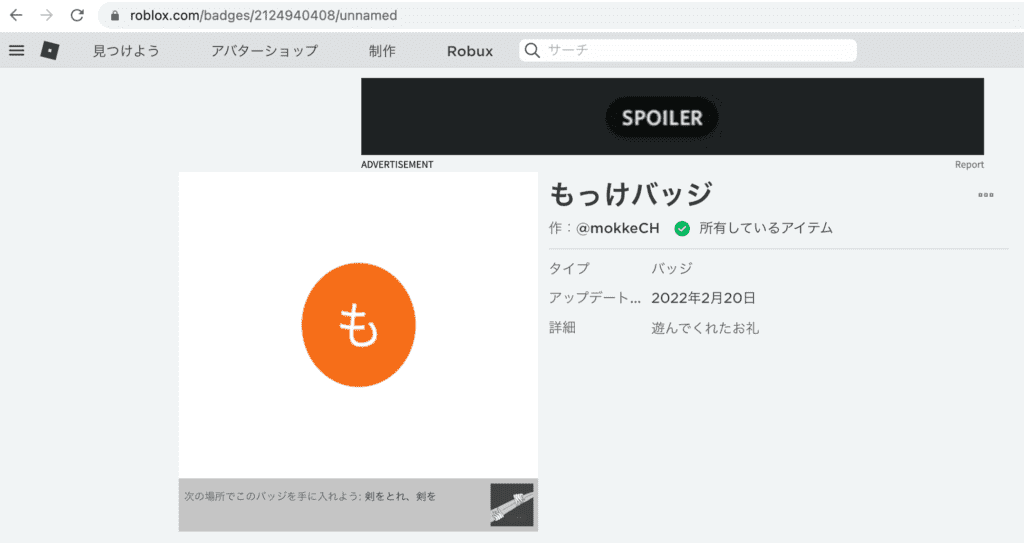Reload the Roblox badge page
The width and height of the screenshot is (1024, 543).
coord(77,16)
